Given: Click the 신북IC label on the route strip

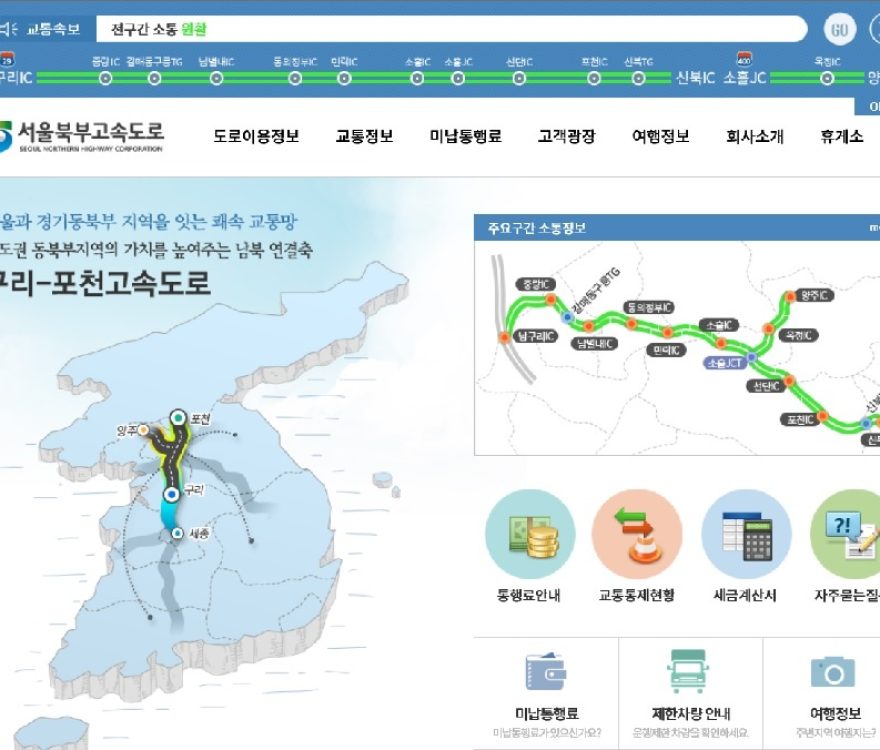Looking at the screenshot, I should pos(695,78).
